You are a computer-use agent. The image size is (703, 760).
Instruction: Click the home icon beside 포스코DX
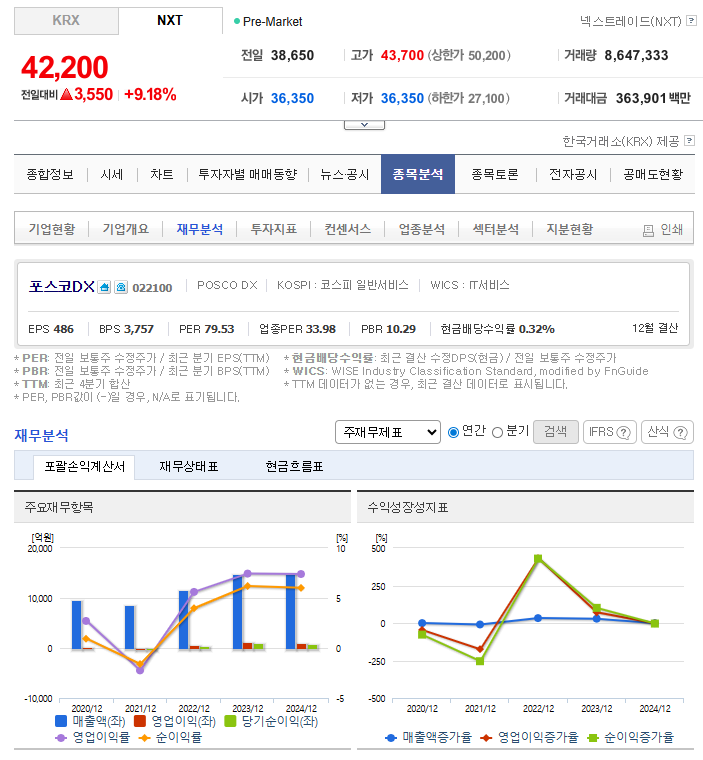104,287
